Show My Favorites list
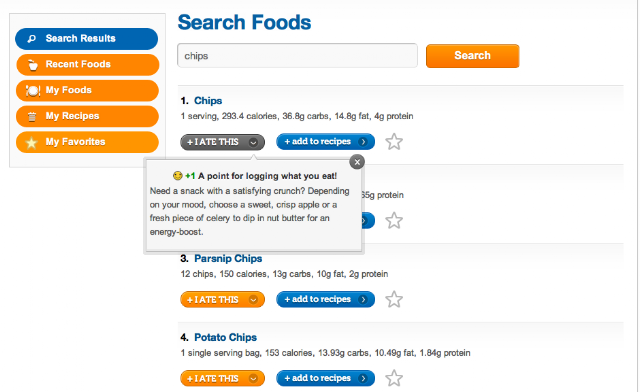 [x=87, y=142]
